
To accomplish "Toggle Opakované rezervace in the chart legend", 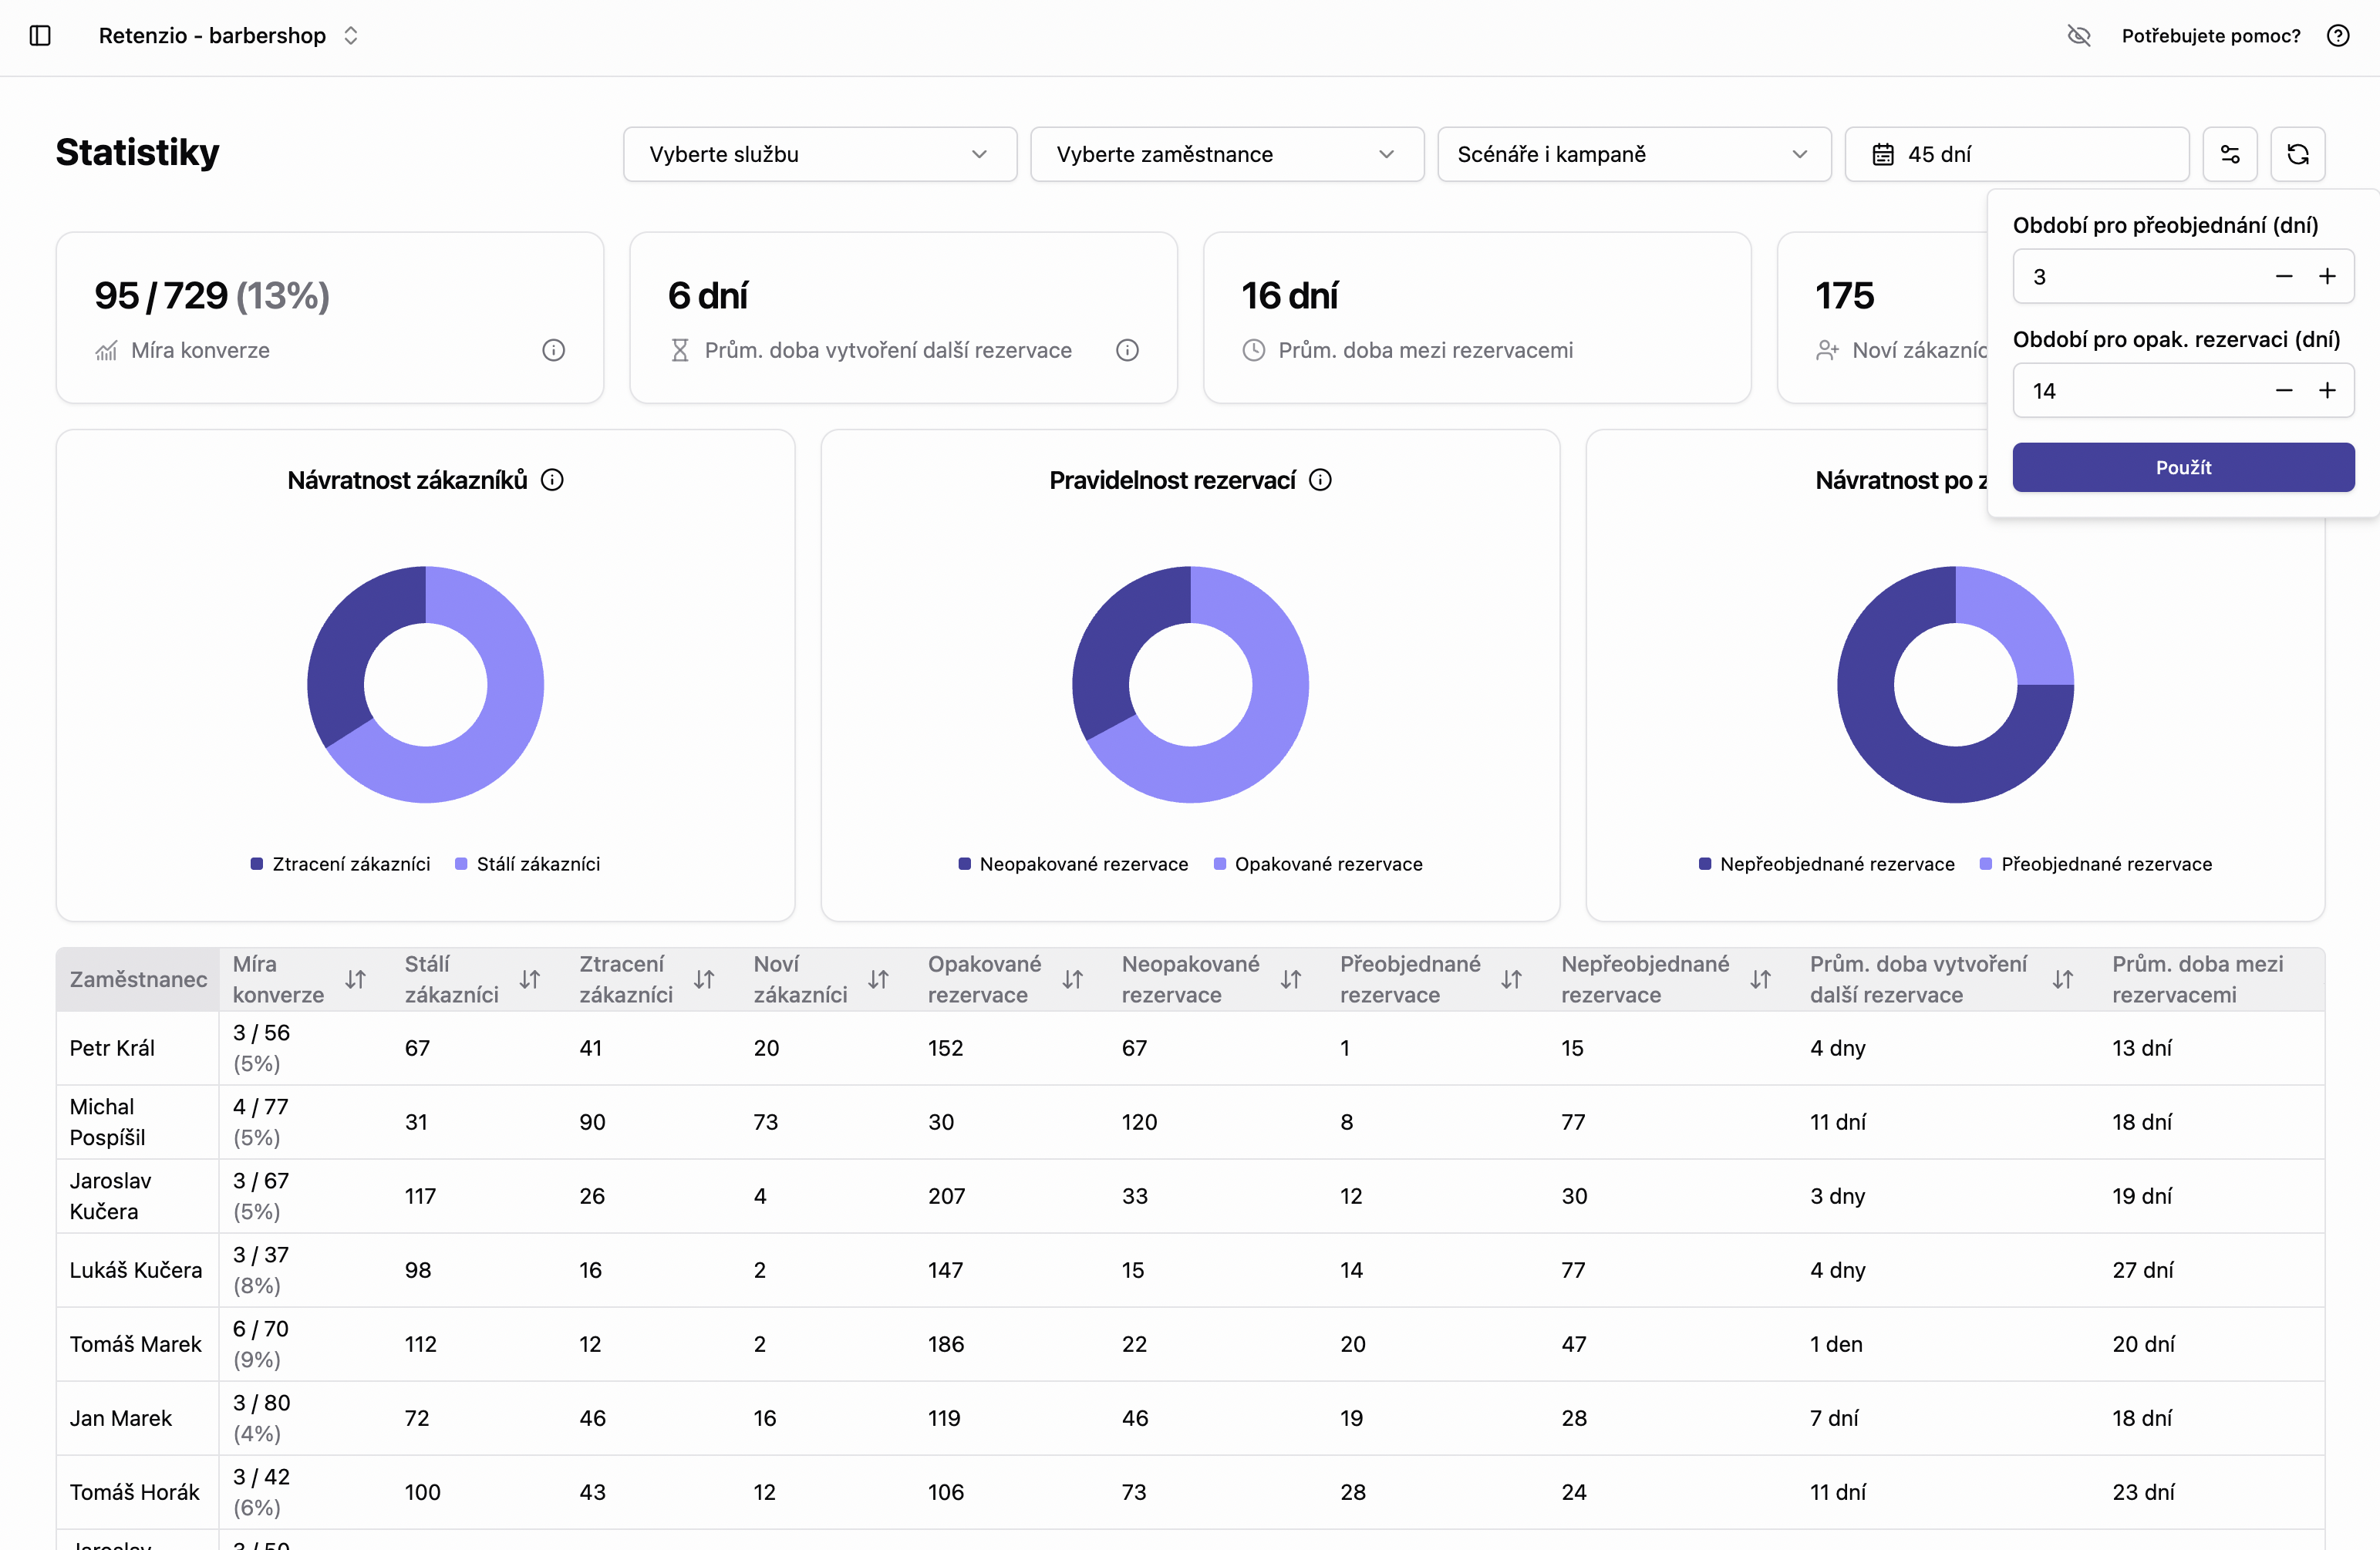I will tap(1318, 863).
